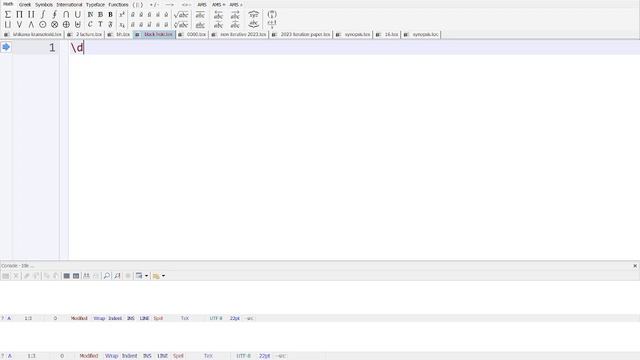Click the A indicator in bottom status bar
This screenshot has width=640, height=360.
pyautogui.click(x=10, y=356)
